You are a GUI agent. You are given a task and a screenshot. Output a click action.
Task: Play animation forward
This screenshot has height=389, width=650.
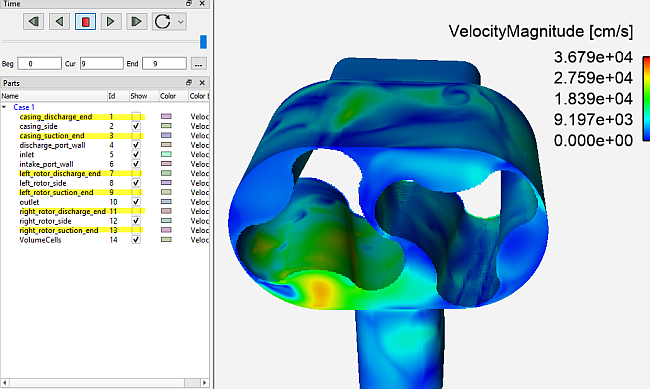[111, 22]
